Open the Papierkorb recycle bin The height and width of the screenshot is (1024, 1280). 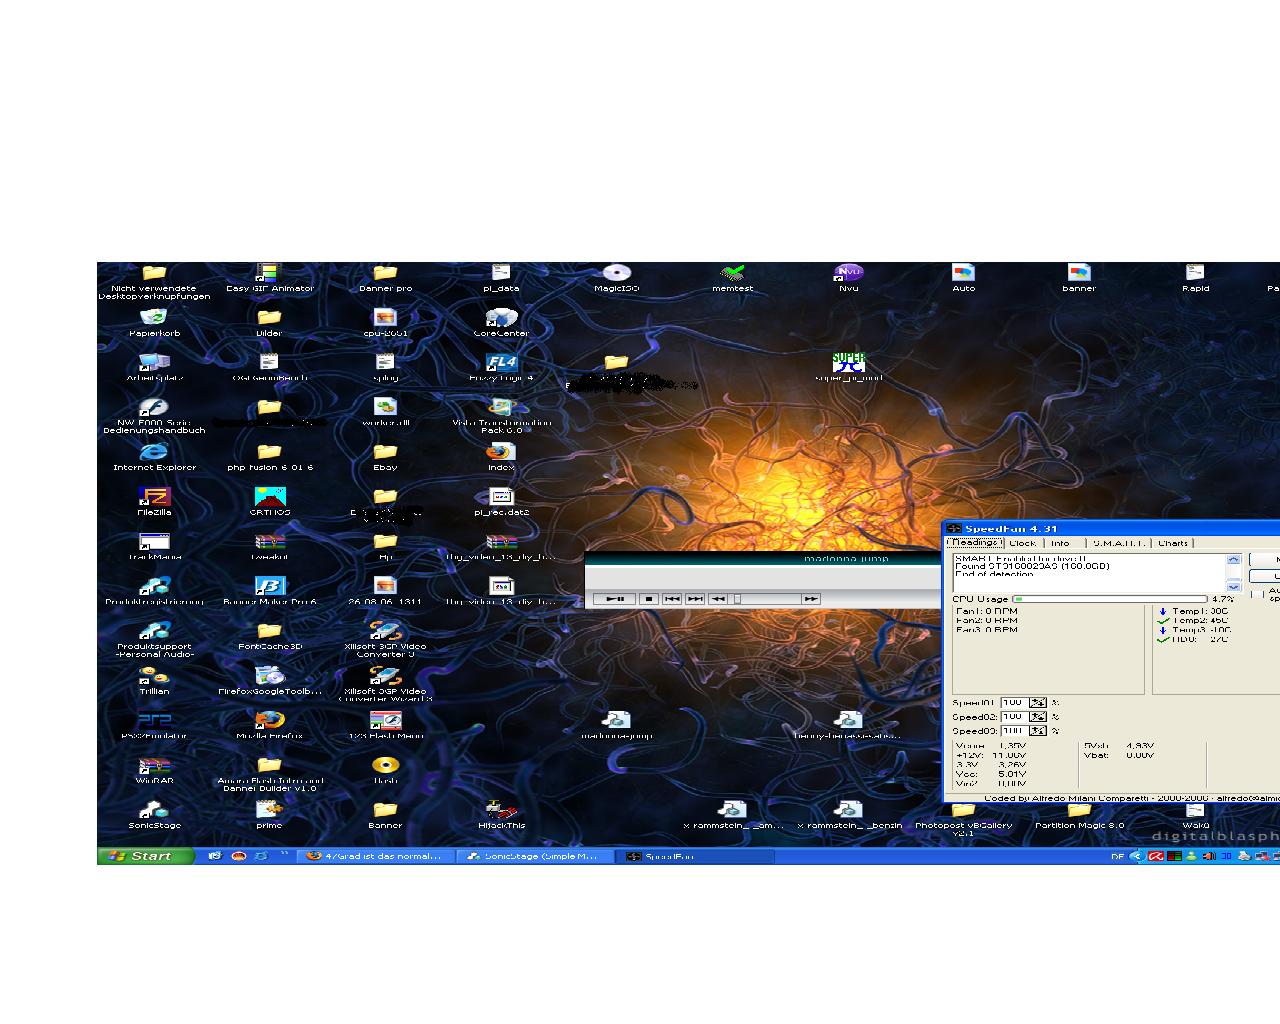coord(154,318)
